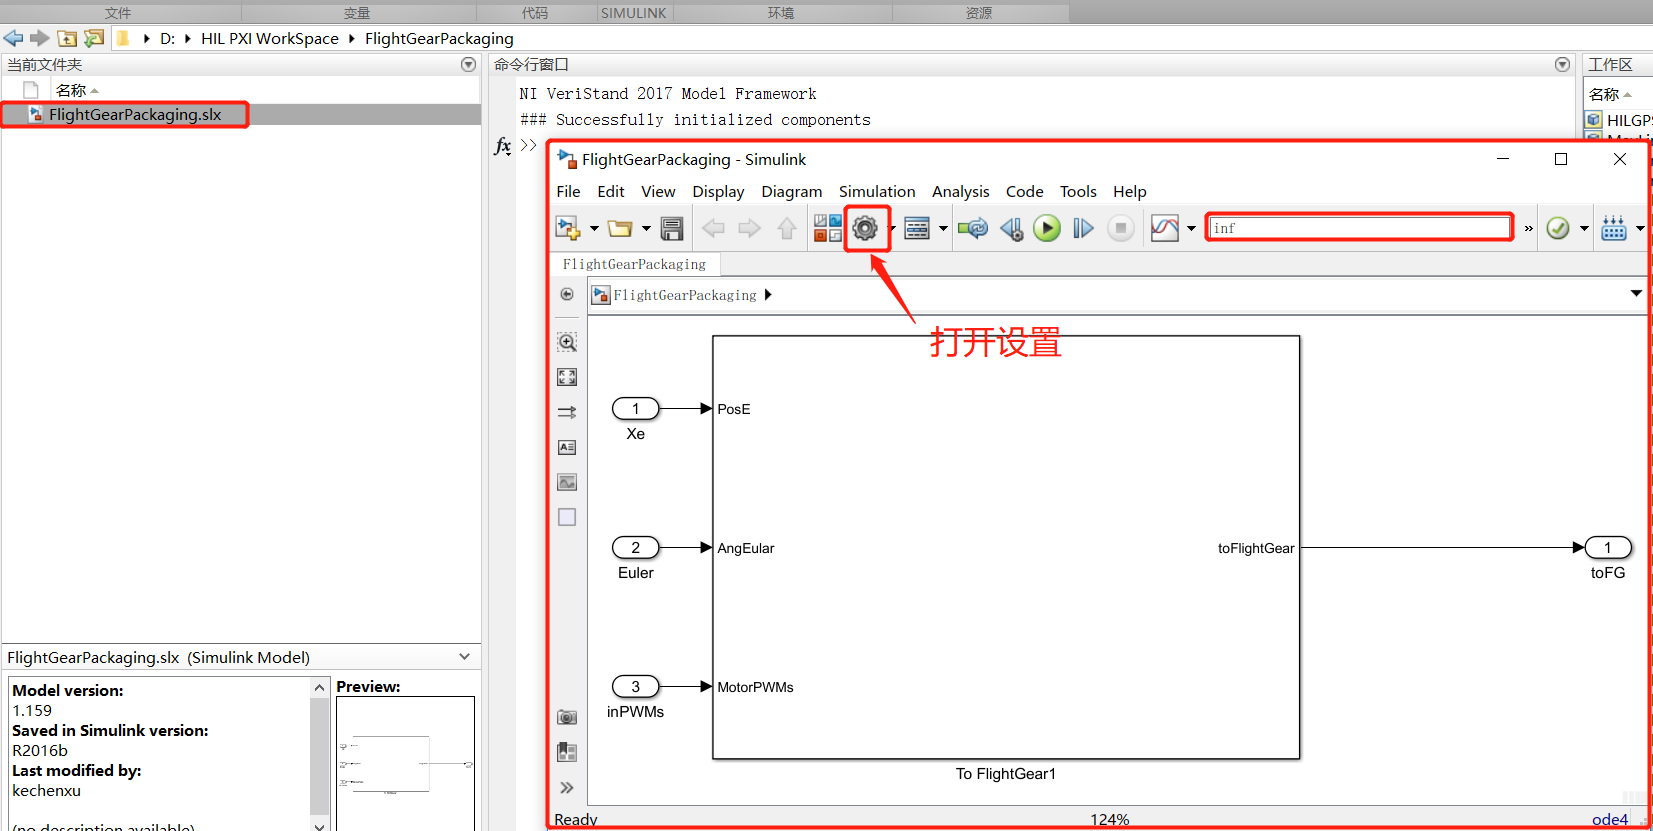1653x831 pixels.
Task: Click the Fit to View palette icon
Action: 567,377
